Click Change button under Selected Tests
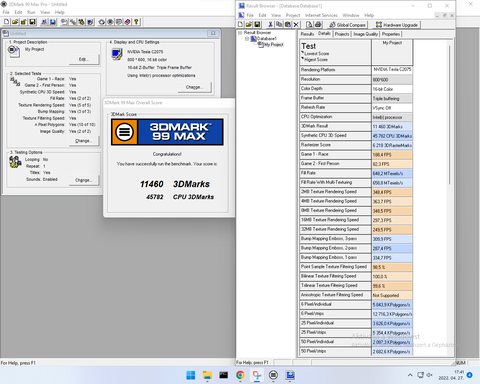Screen dimensions: 480x384 point(84,141)
